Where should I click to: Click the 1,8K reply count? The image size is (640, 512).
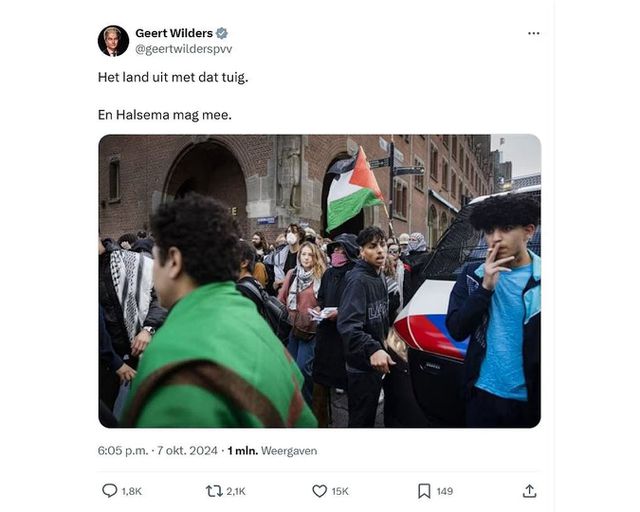click(131, 491)
